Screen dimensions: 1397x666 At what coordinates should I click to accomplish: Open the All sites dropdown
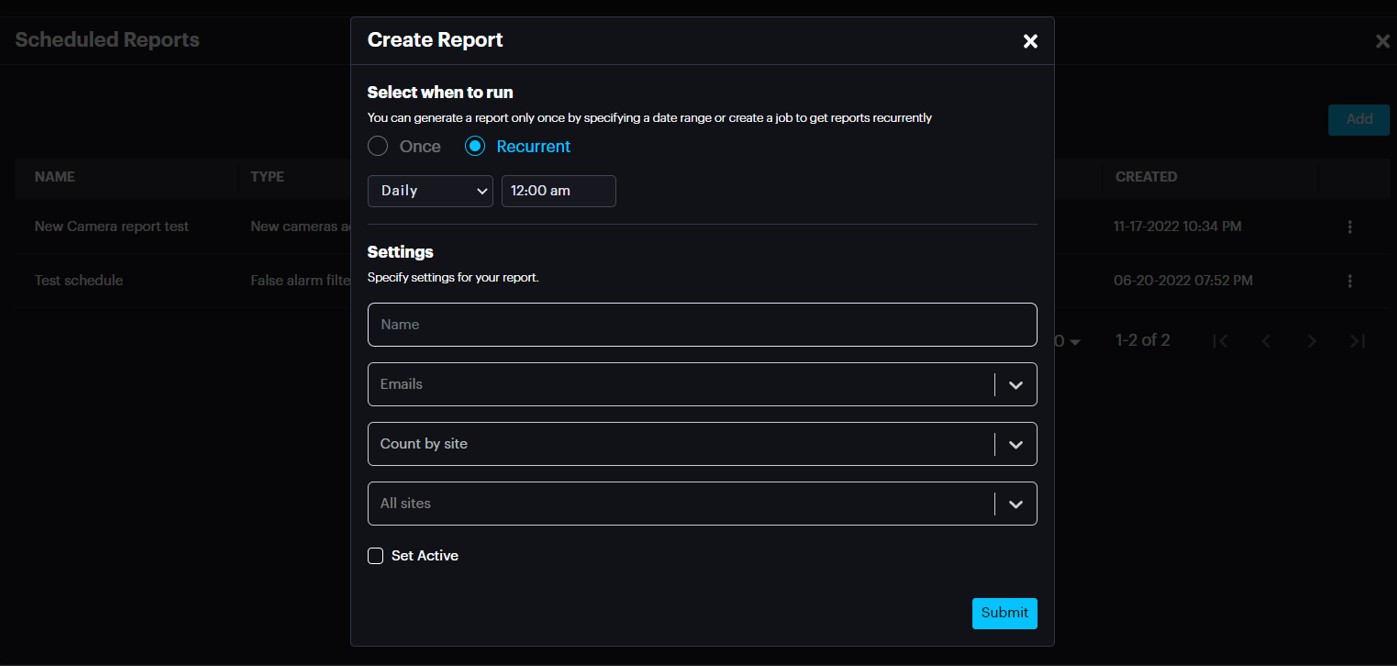coord(1015,504)
